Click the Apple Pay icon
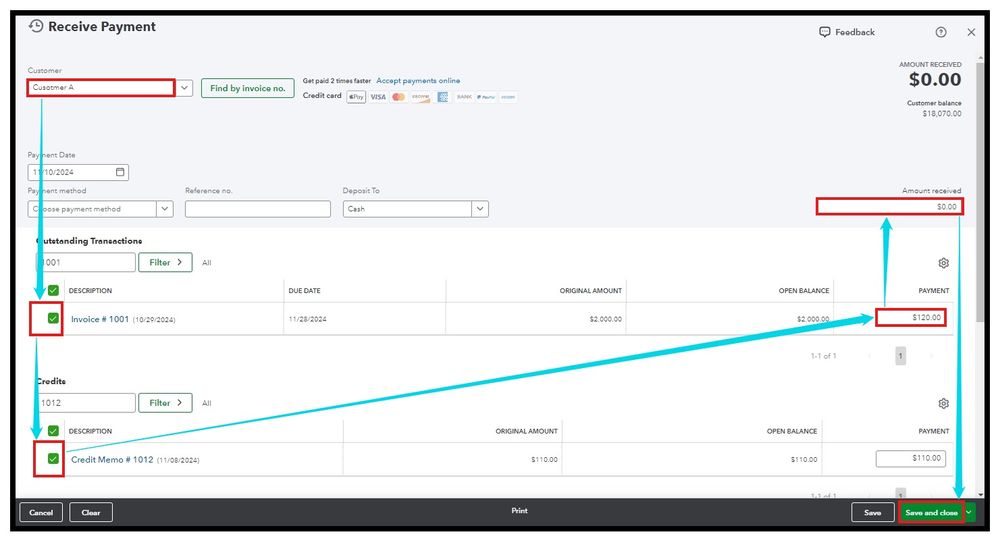The image size is (998, 547). tap(356, 97)
